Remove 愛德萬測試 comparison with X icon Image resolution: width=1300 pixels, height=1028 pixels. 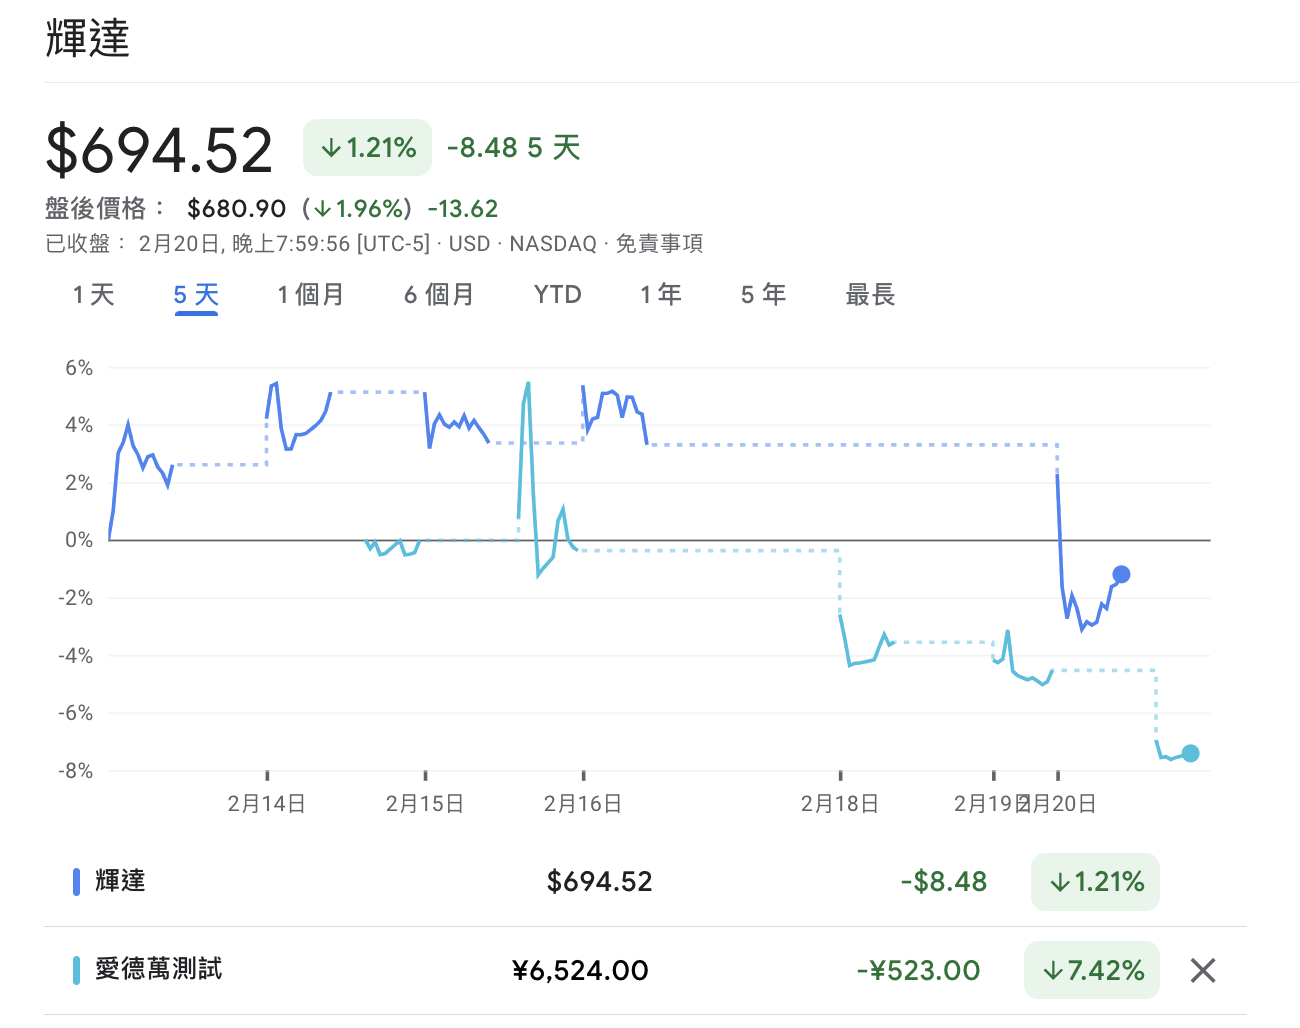coord(1203,970)
